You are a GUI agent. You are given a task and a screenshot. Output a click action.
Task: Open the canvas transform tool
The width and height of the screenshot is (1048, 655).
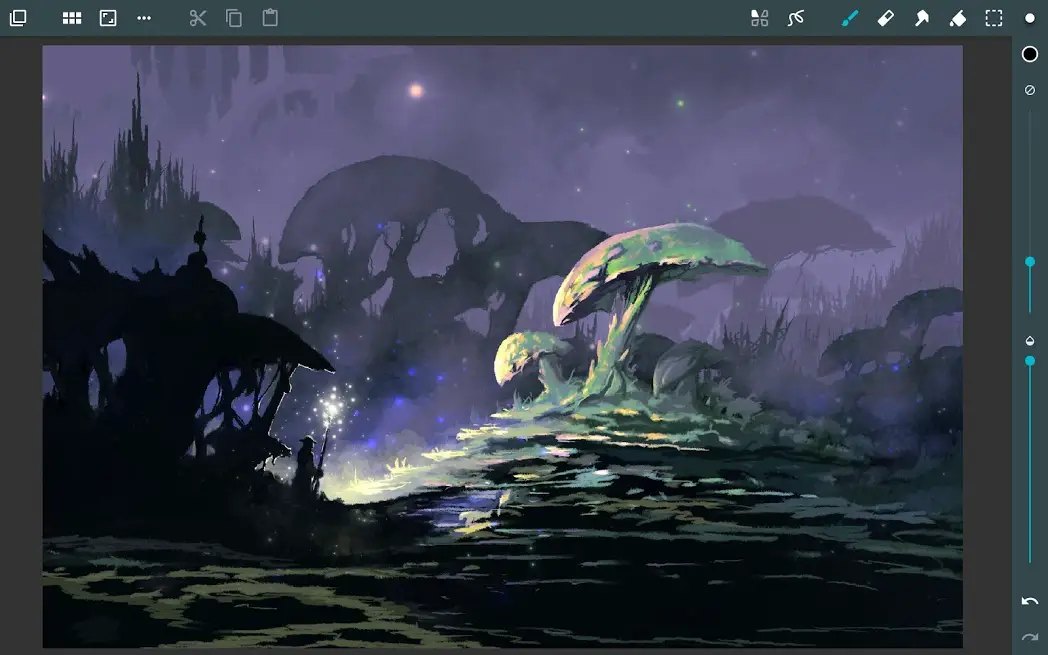click(x=107, y=18)
